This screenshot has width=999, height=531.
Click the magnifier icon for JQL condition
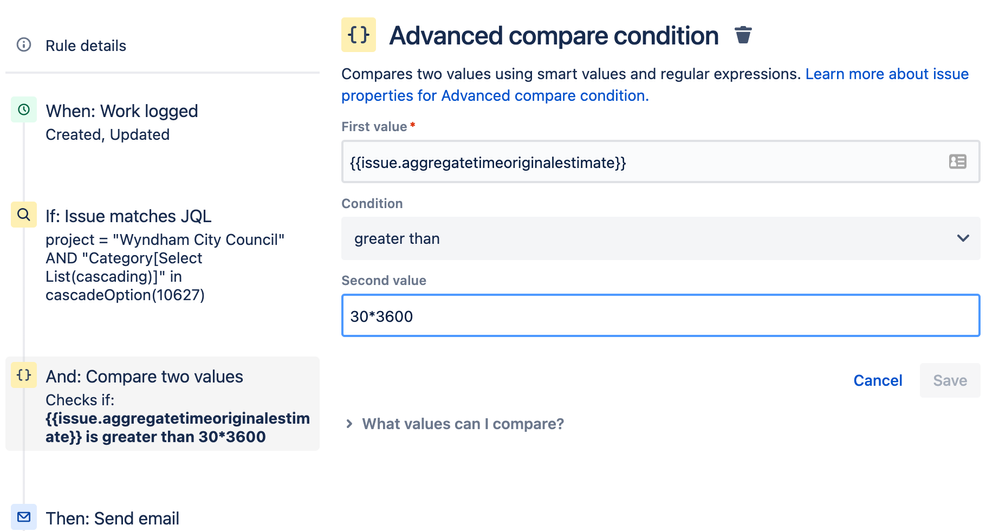(x=24, y=215)
